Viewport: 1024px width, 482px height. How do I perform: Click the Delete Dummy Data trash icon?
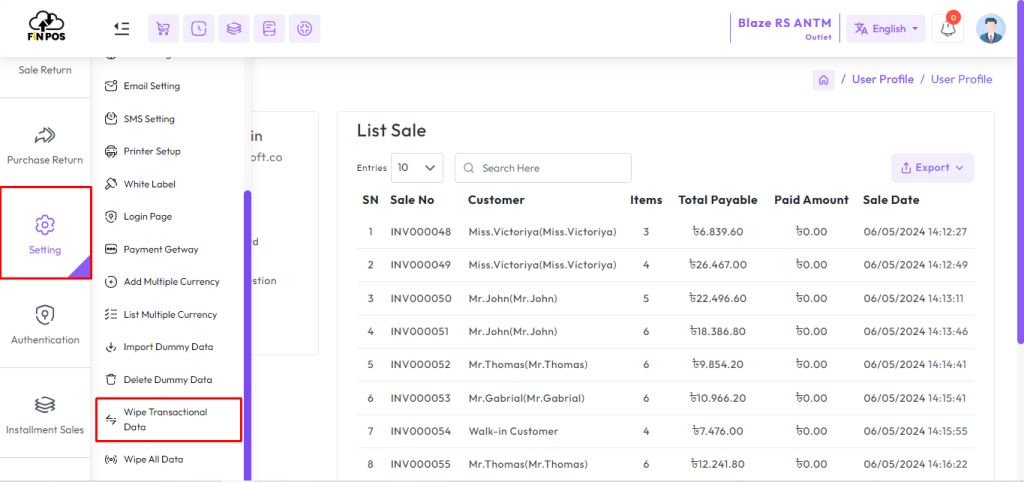coord(111,379)
